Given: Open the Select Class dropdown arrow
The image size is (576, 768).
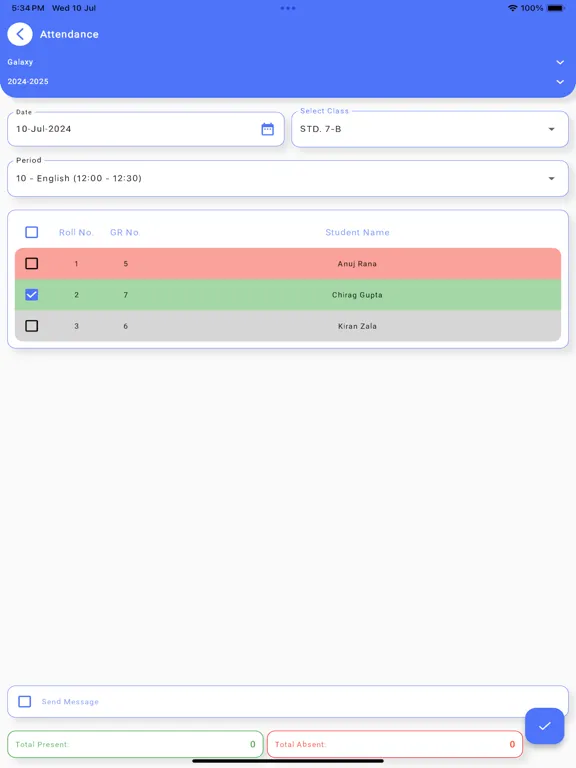Looking at the screenshot, I should pos(552,129).
